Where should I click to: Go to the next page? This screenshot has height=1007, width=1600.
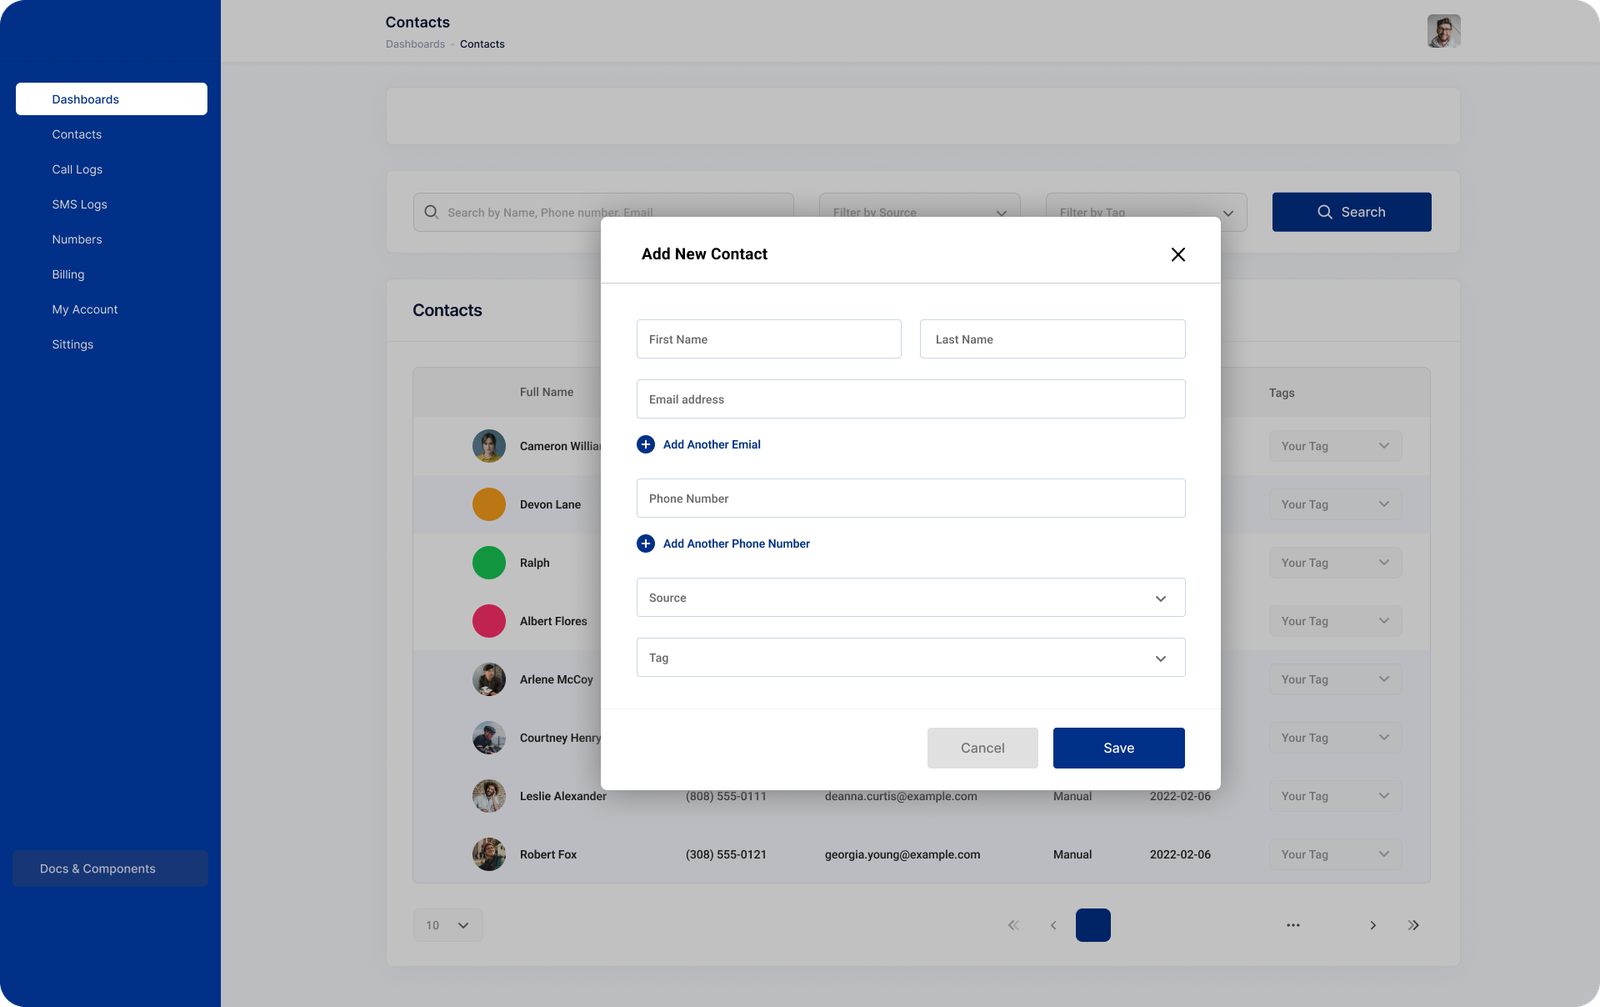(x=1373, y=925)
